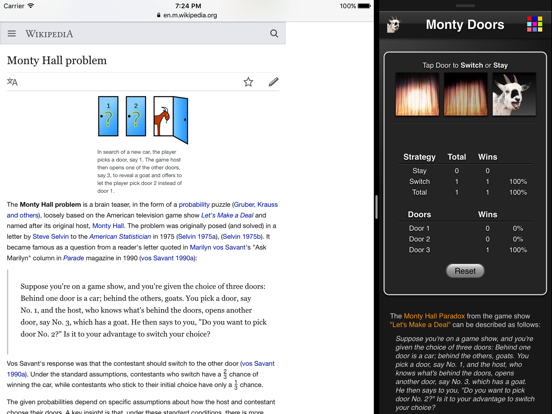The width and height of the screenshot is (552, 414).
Task: Tap the Wi-Fi status icon
Action: pos(31,6)
